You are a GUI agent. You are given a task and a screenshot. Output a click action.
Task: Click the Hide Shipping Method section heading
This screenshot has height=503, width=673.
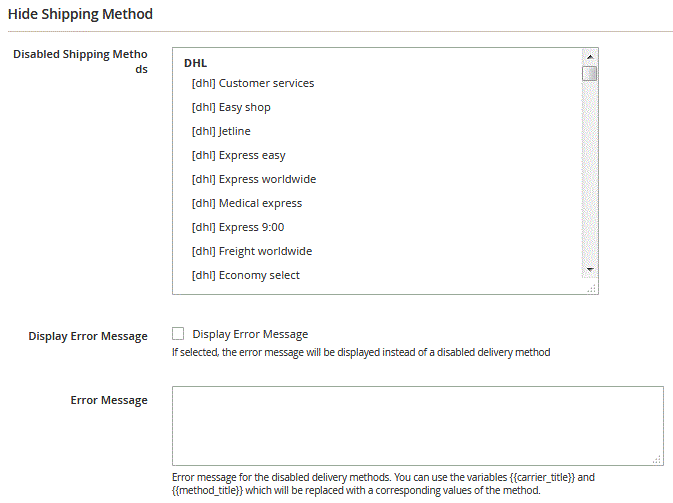tap(80, 14)
